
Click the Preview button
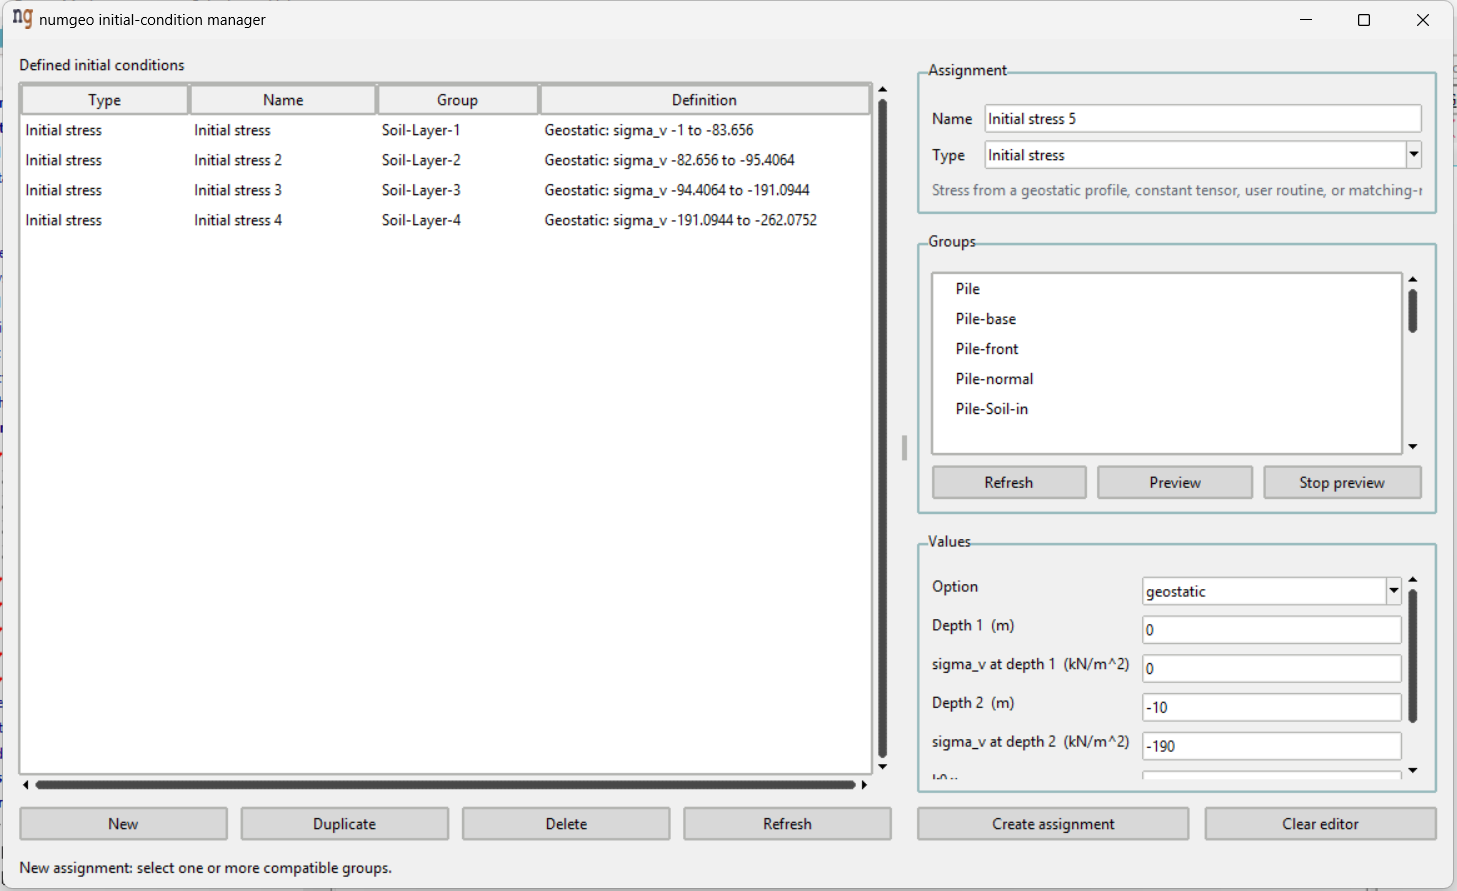click(x=1175, y=482)
